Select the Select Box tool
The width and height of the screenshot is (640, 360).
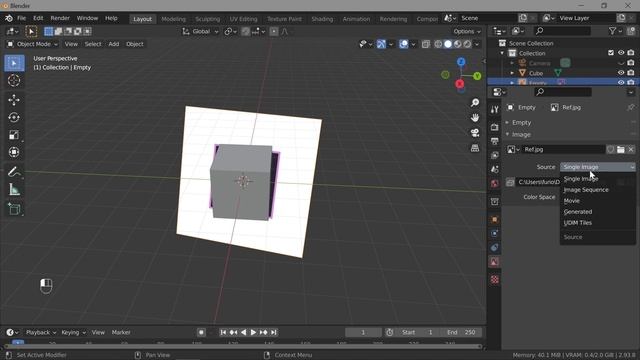[14, 63]
